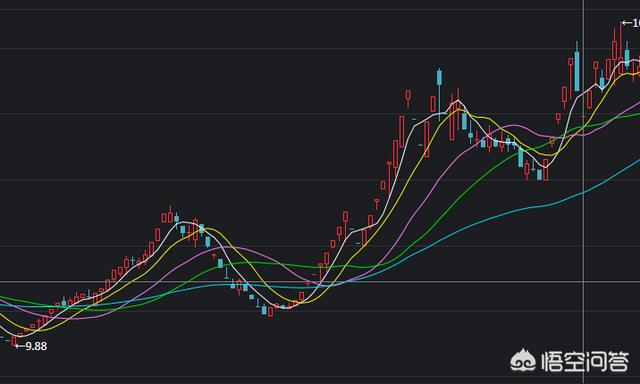Click the 悟空问答 watermark text

point(585,362)
